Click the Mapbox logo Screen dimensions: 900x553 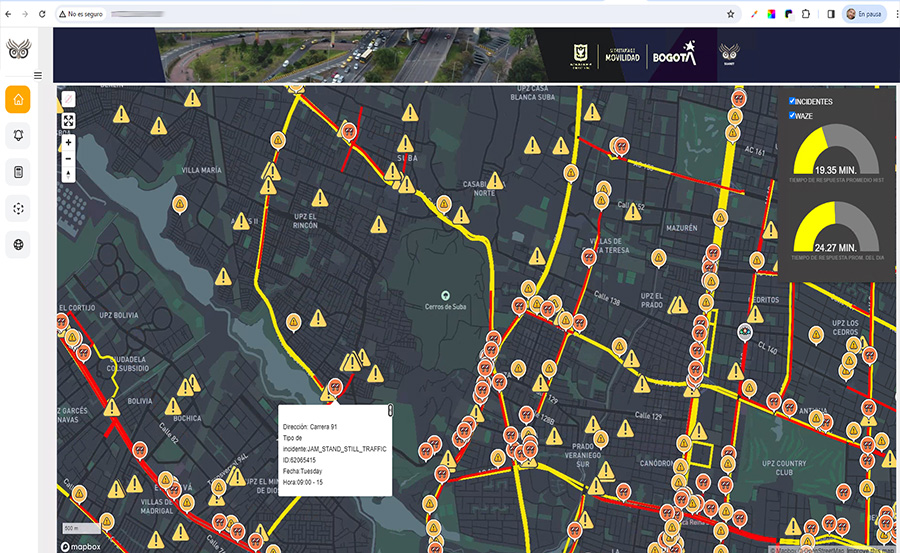tap(81, 547)
